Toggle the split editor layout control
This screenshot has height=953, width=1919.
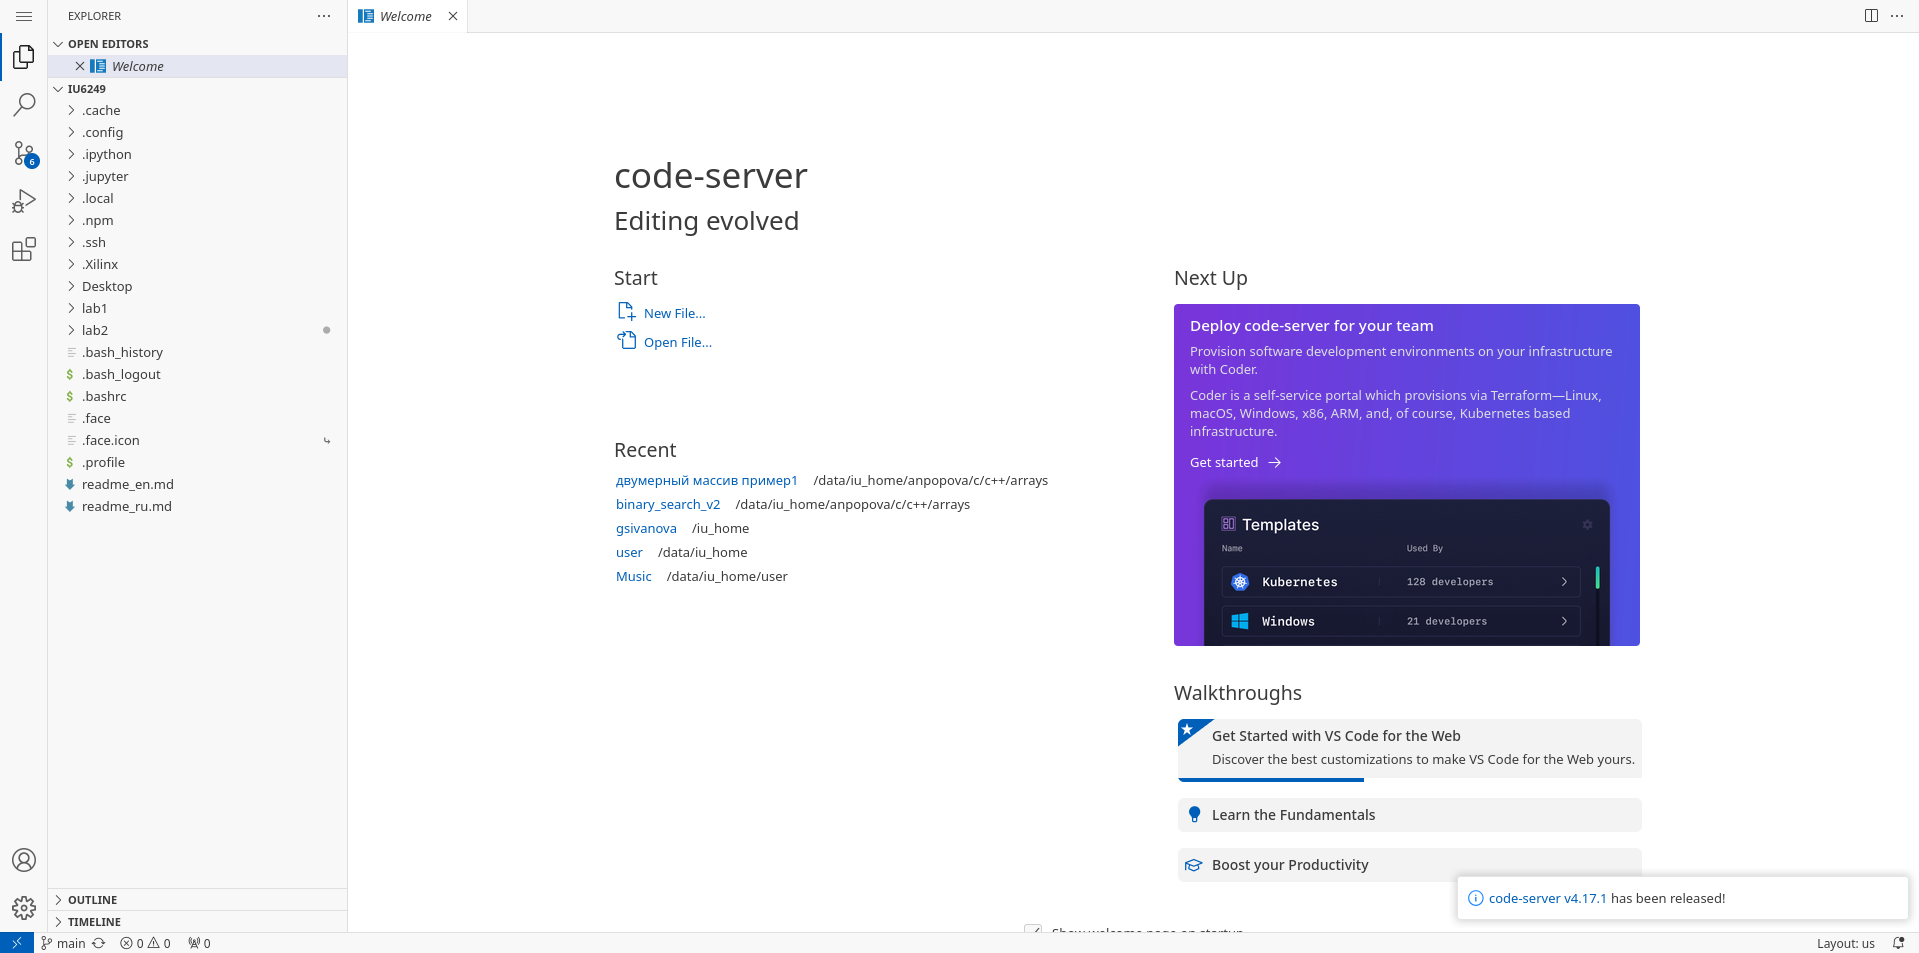1869,16
